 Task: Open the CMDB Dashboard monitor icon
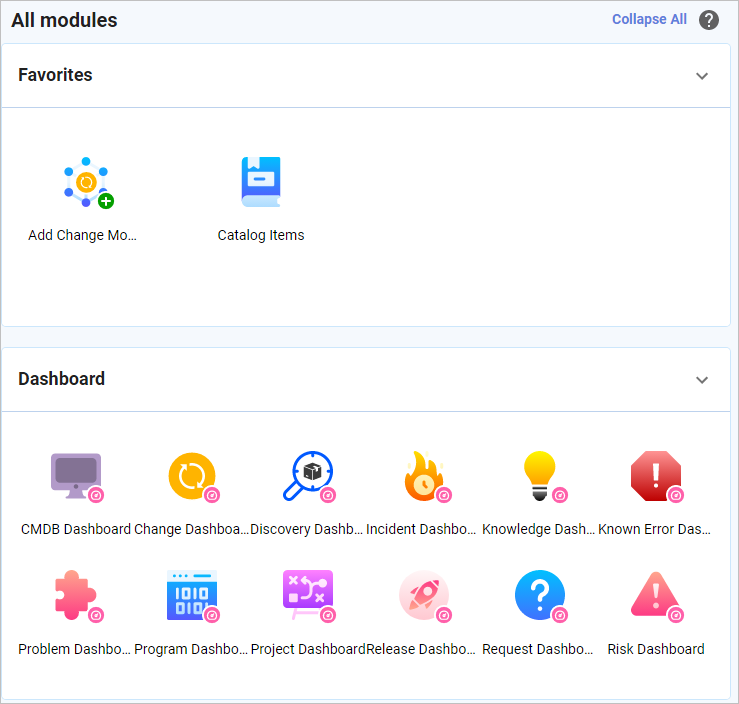click(x=76, y=475)
